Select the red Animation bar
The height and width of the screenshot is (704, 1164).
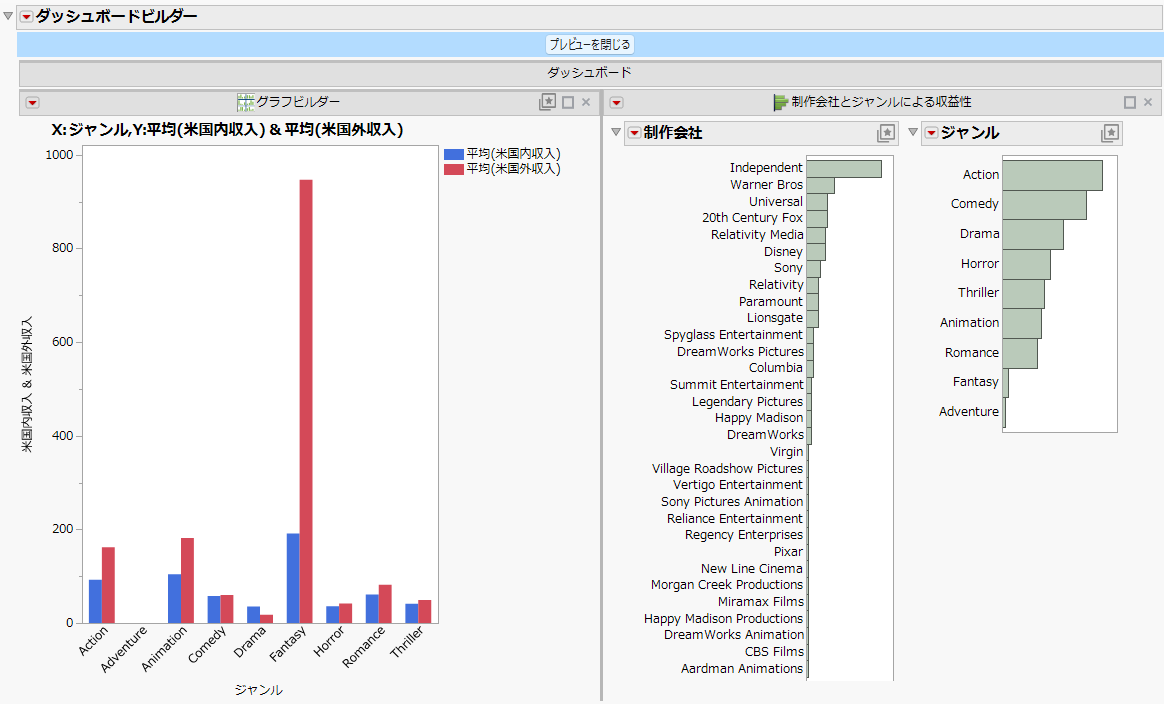coord(187,580)
